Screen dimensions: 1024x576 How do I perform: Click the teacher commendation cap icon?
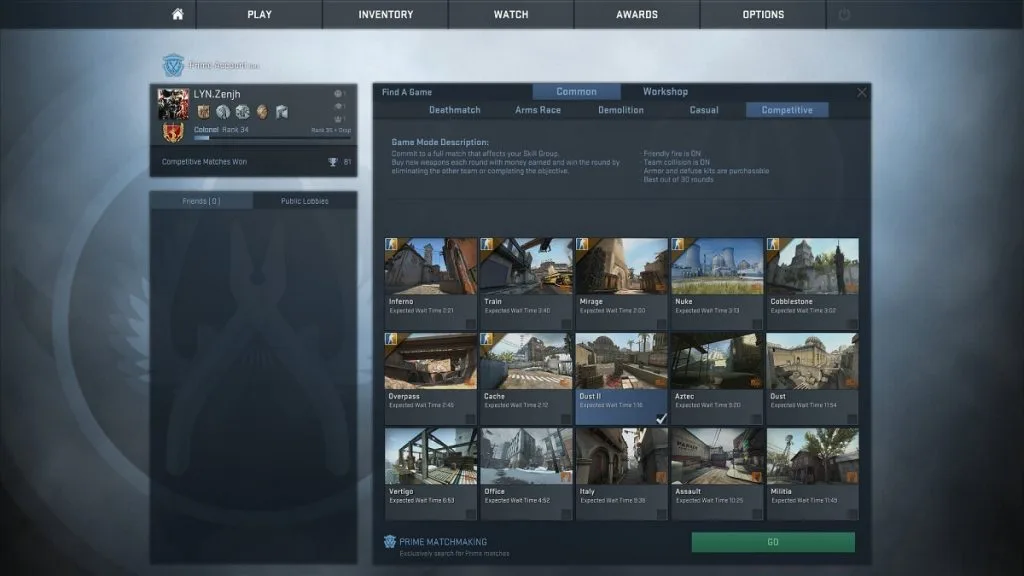(338, 106)
